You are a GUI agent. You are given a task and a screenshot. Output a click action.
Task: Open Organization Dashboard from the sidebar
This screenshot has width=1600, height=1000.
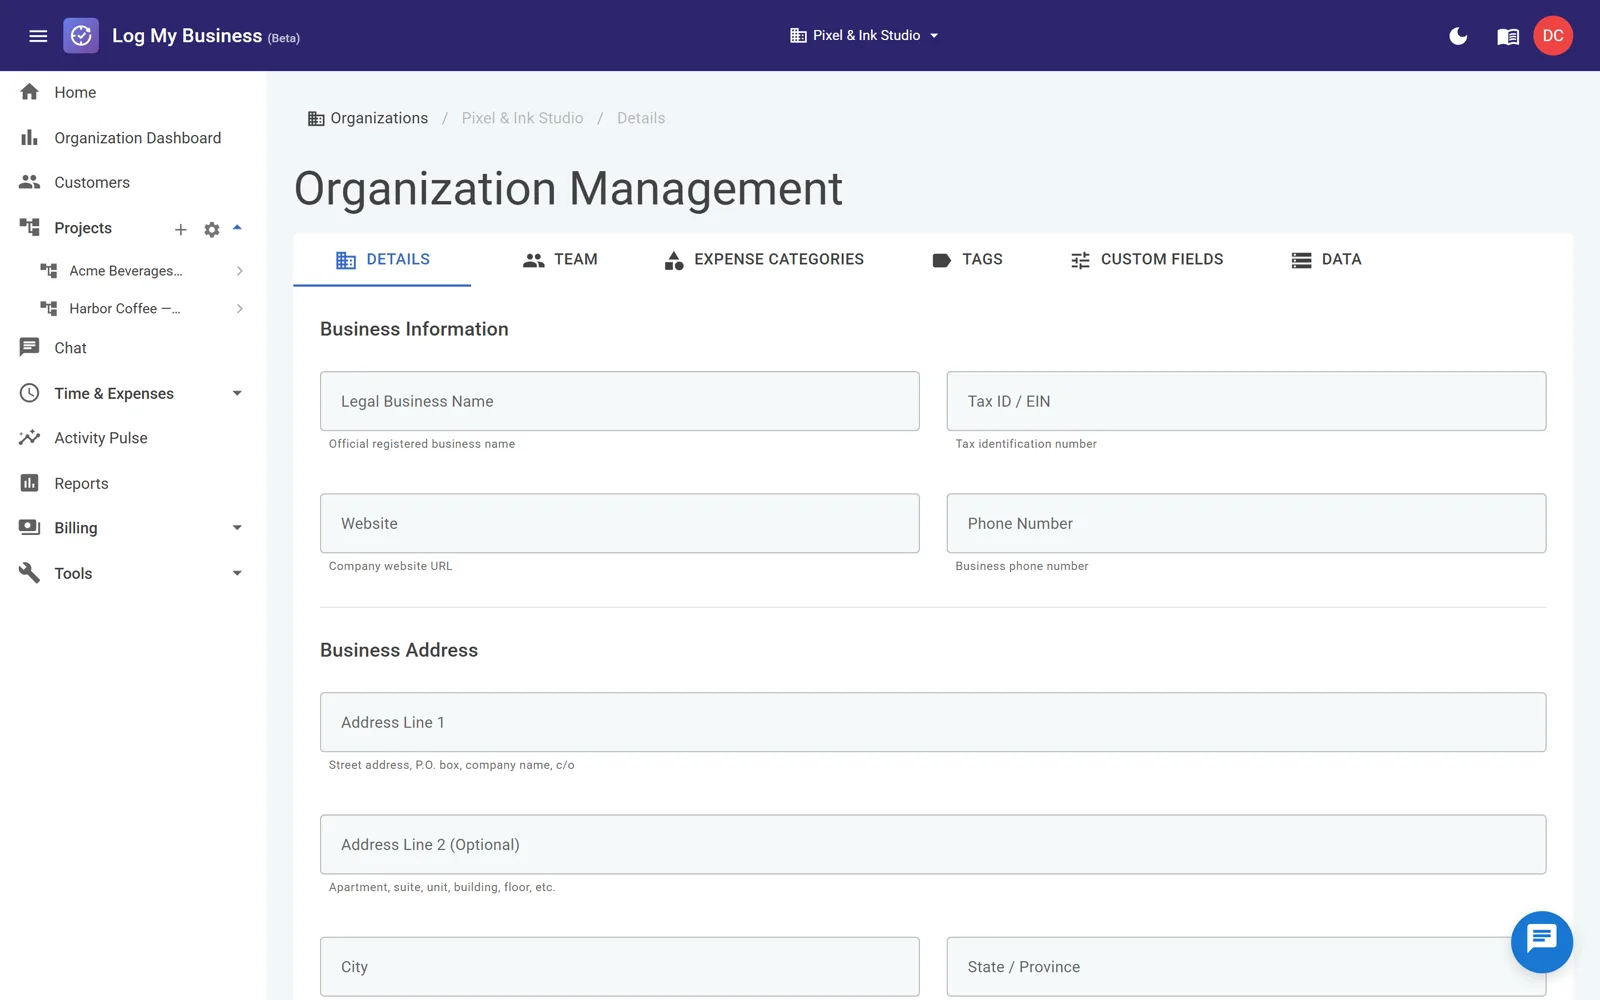[133, 138]
